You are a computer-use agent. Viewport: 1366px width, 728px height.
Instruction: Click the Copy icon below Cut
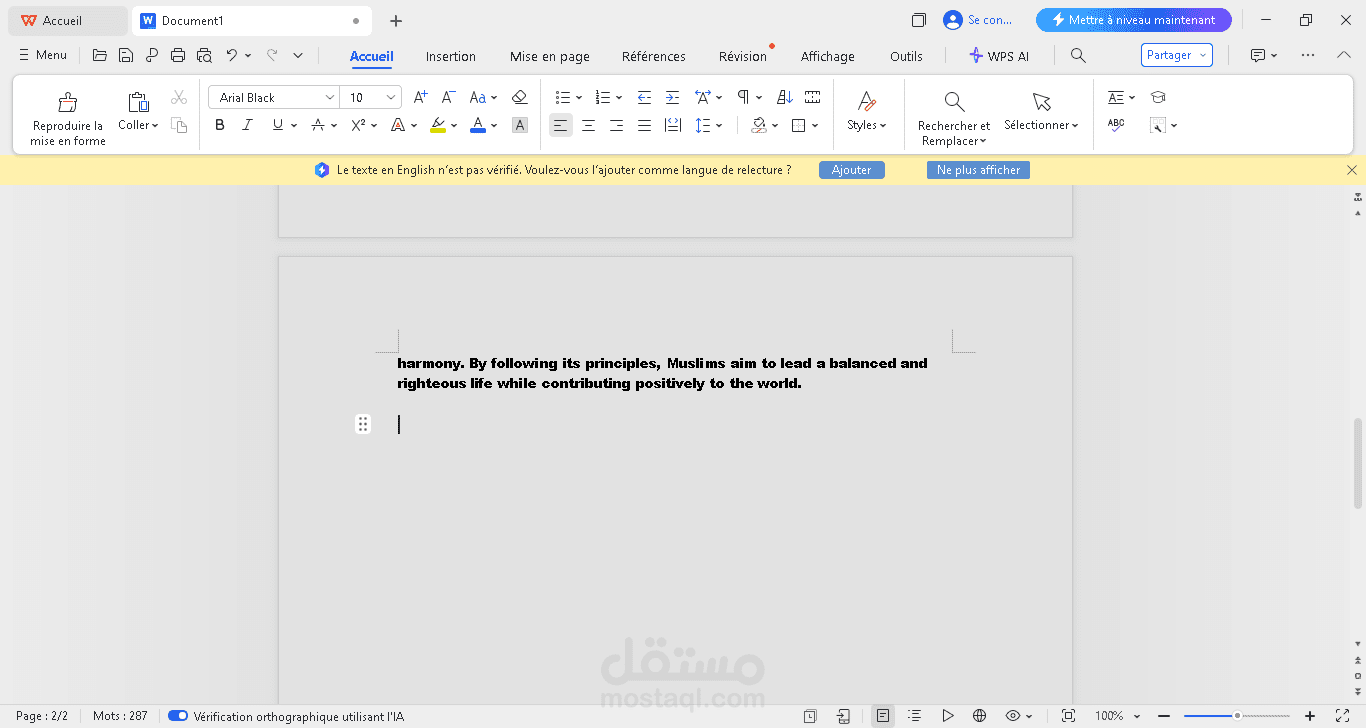[179, 125]
